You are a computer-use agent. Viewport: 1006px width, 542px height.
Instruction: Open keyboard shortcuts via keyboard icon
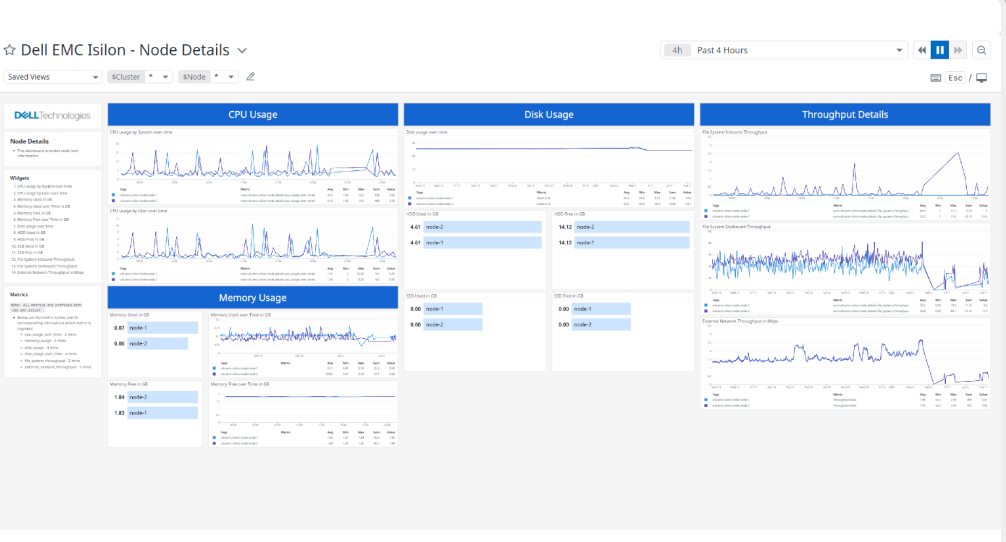pos(936,78)
